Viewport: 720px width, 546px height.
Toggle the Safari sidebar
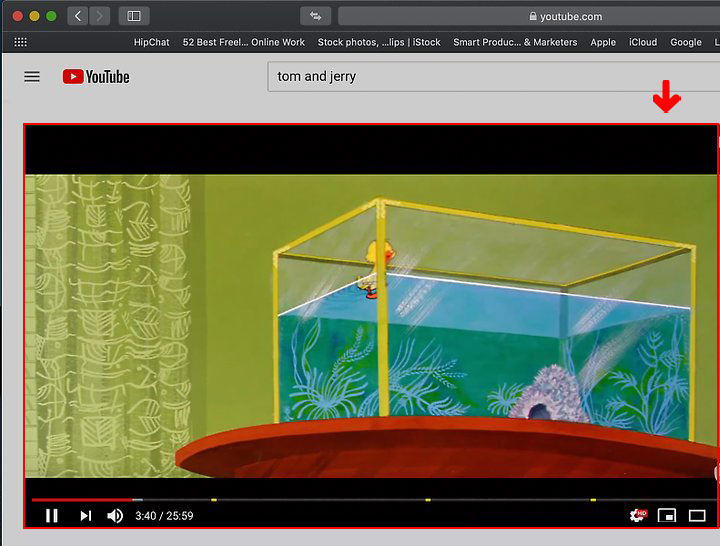tap(134, 16)
